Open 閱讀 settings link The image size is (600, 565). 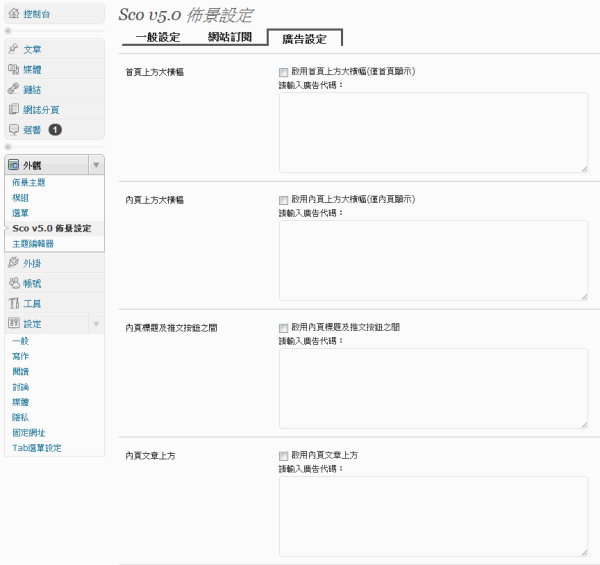(20, 371)
